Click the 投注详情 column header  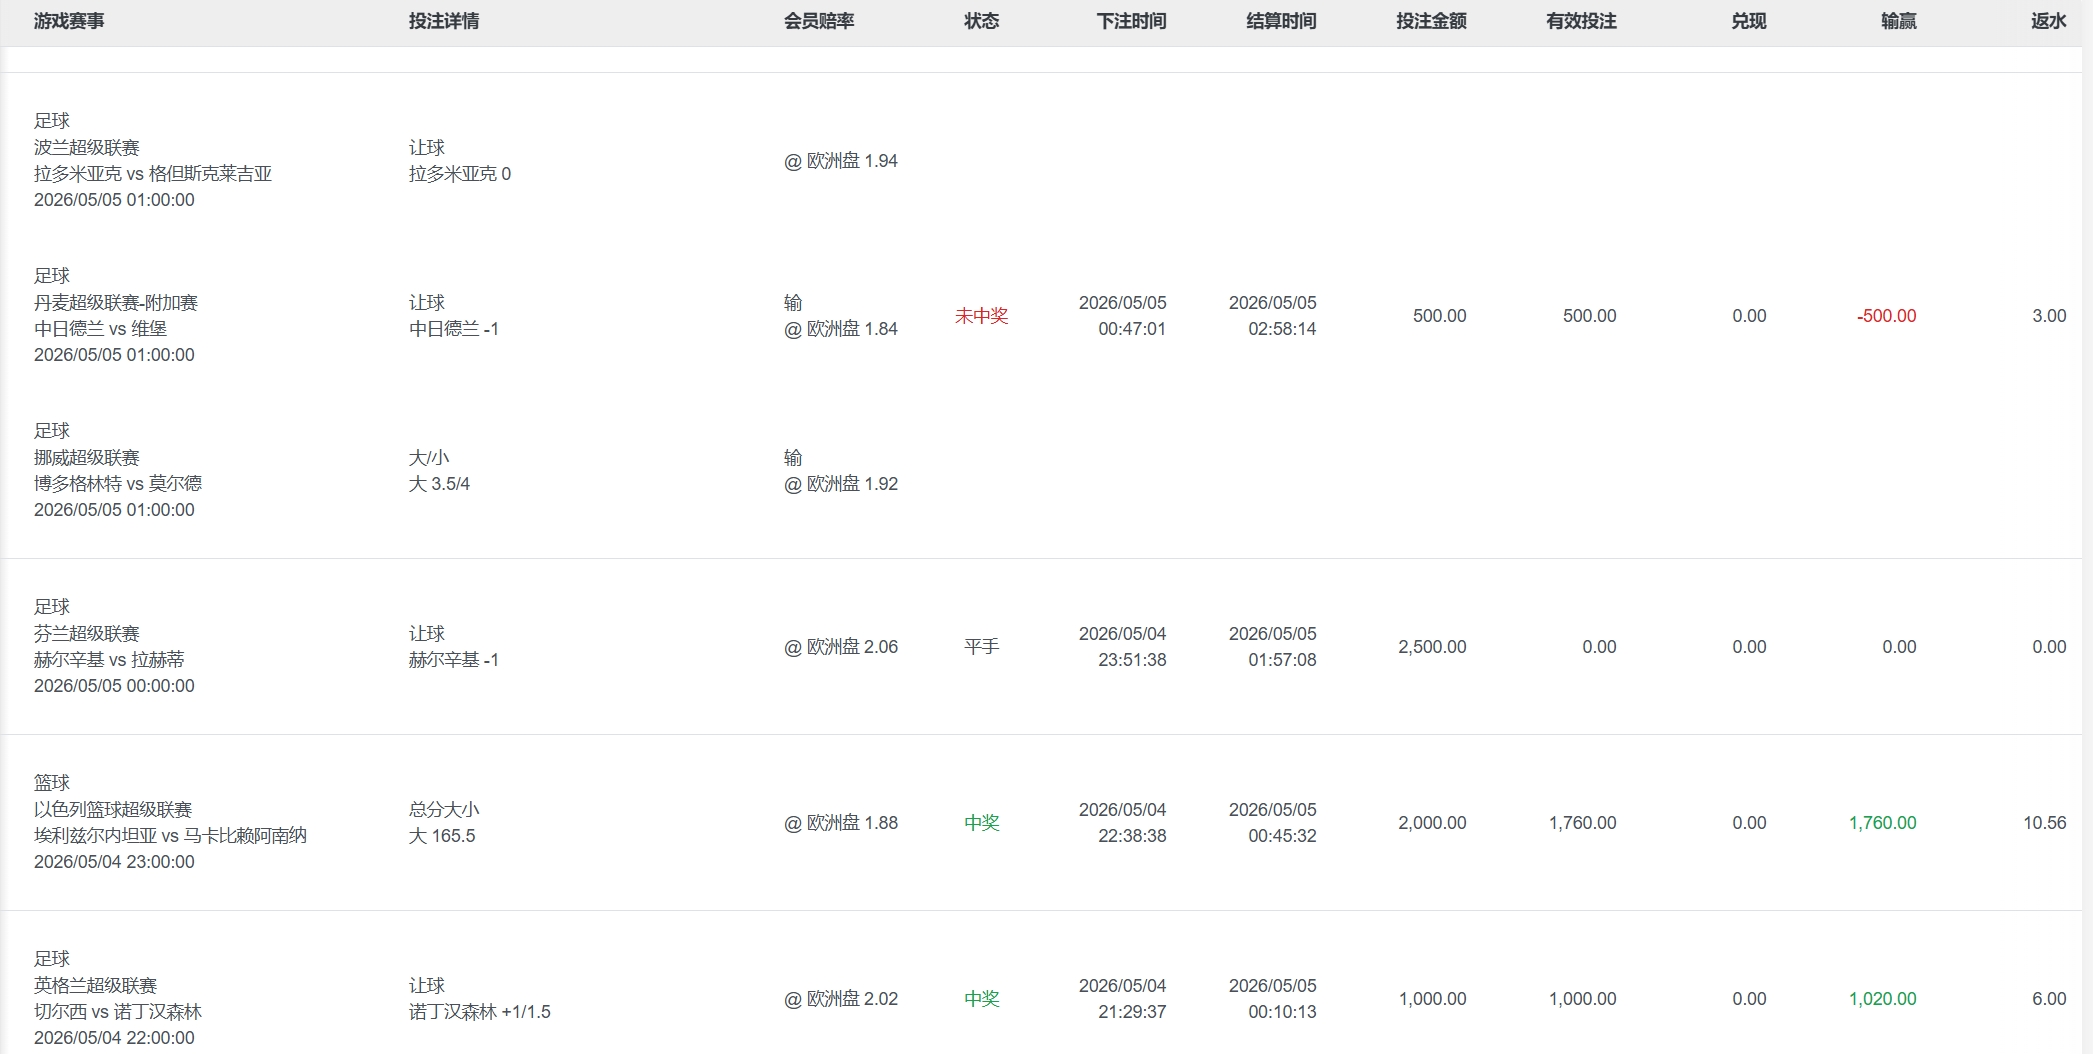click(x=444, y=21)
